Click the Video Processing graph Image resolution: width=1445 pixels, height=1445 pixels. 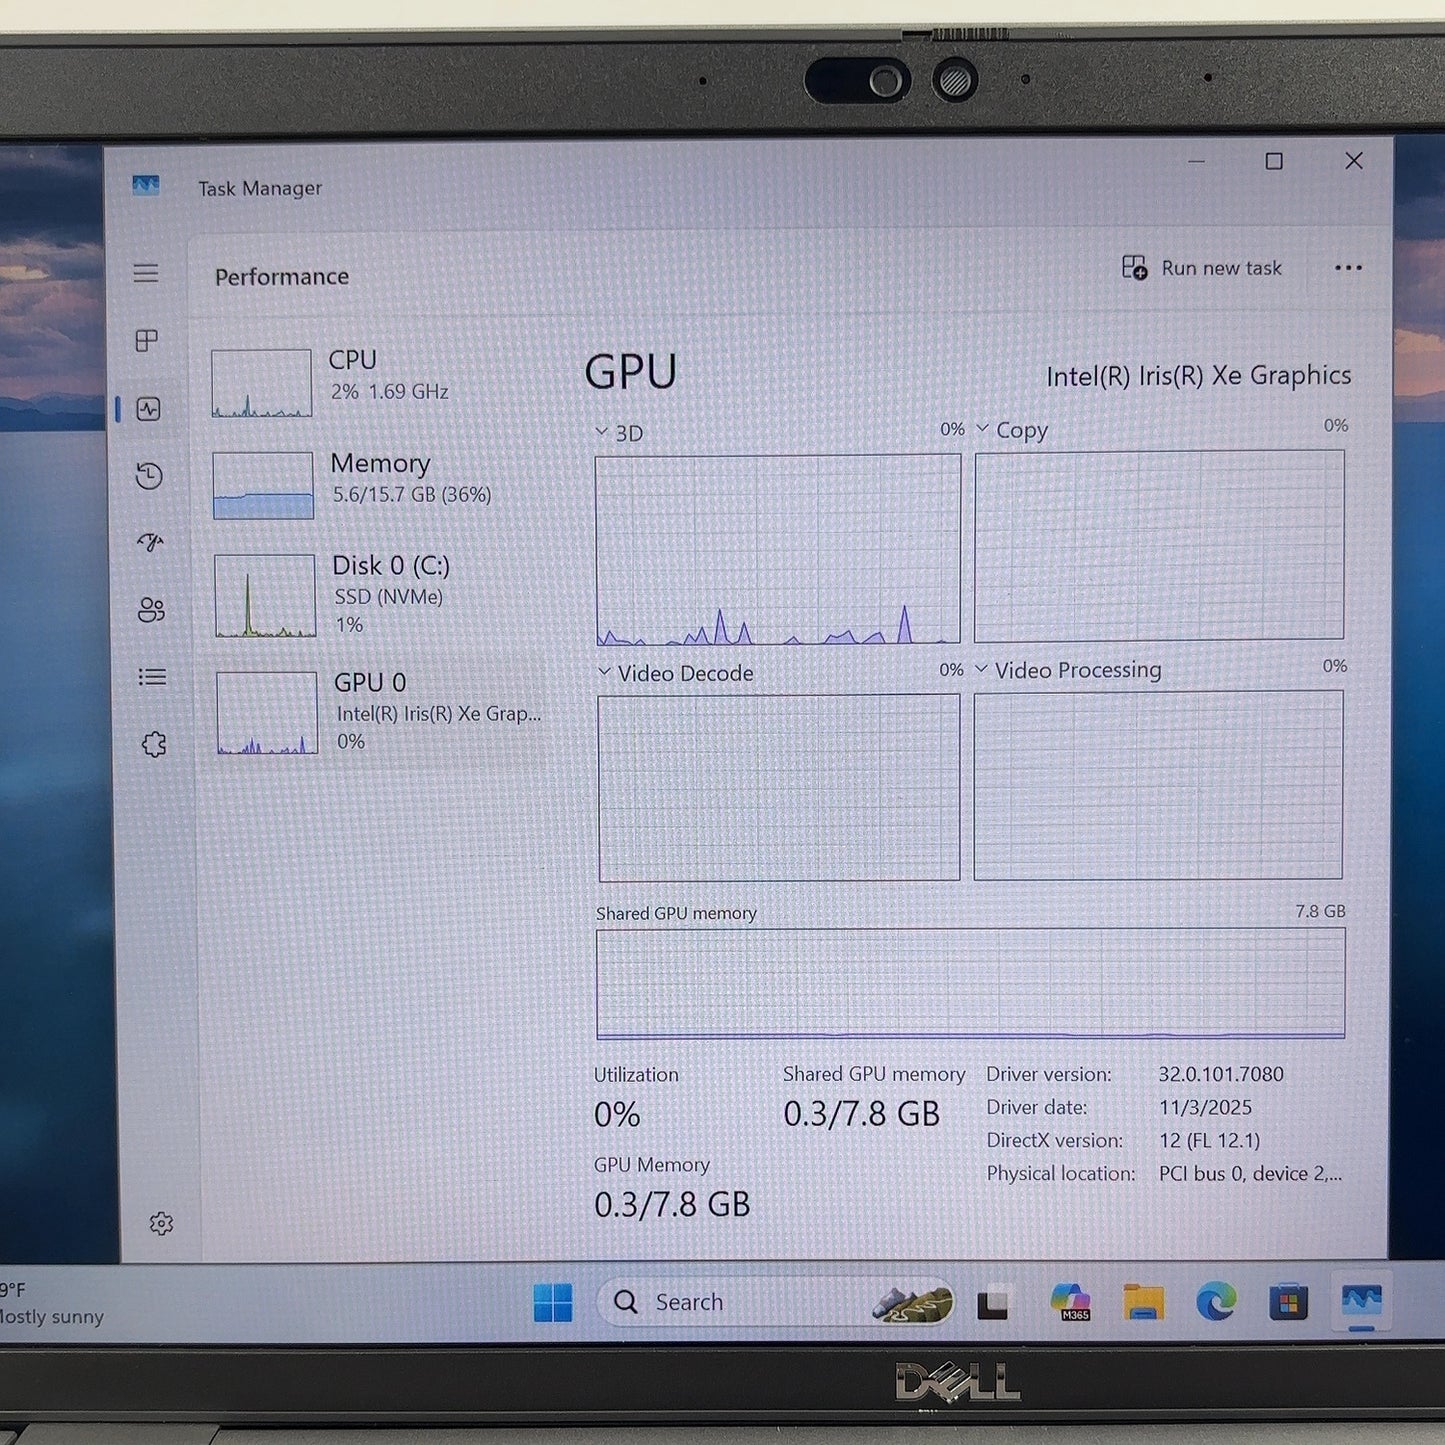1158,785
